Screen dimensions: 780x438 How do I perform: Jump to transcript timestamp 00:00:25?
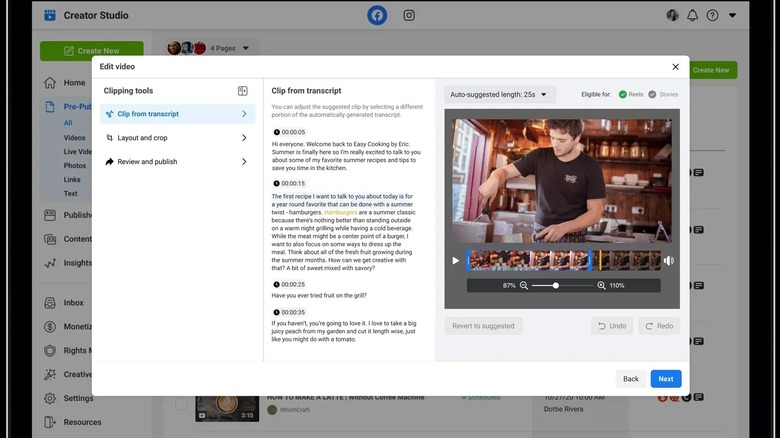click(x=290, y=284)
